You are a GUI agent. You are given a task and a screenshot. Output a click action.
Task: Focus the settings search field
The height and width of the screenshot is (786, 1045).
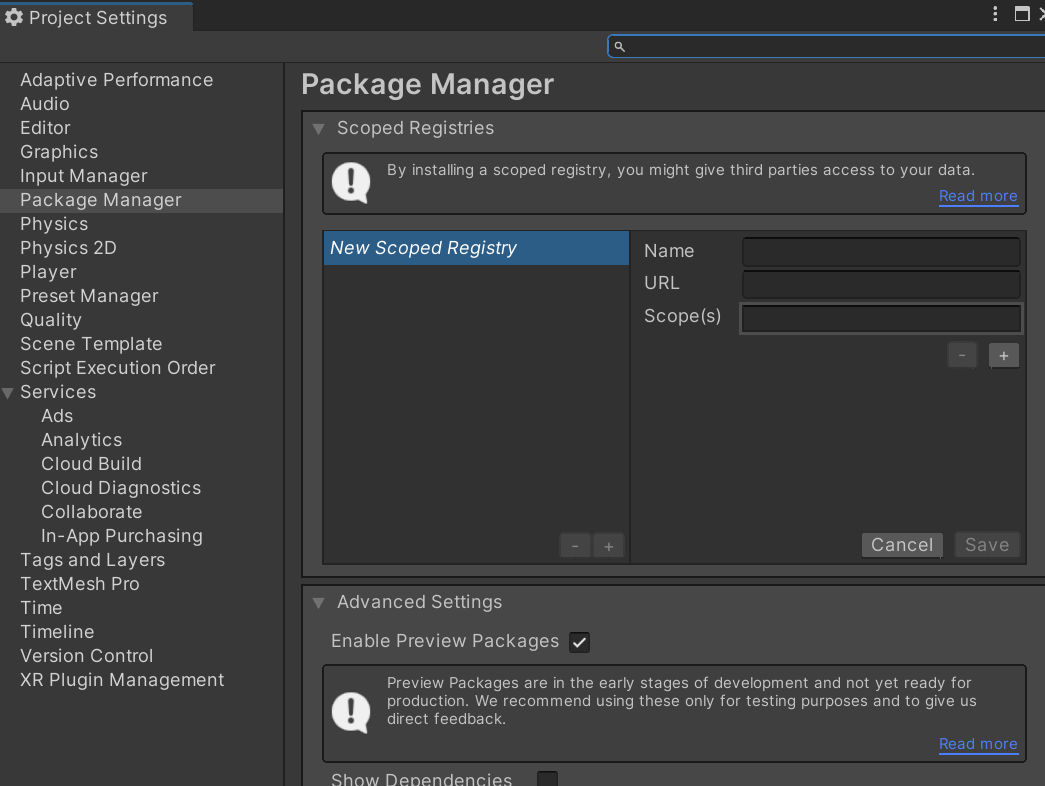(826, 47)
